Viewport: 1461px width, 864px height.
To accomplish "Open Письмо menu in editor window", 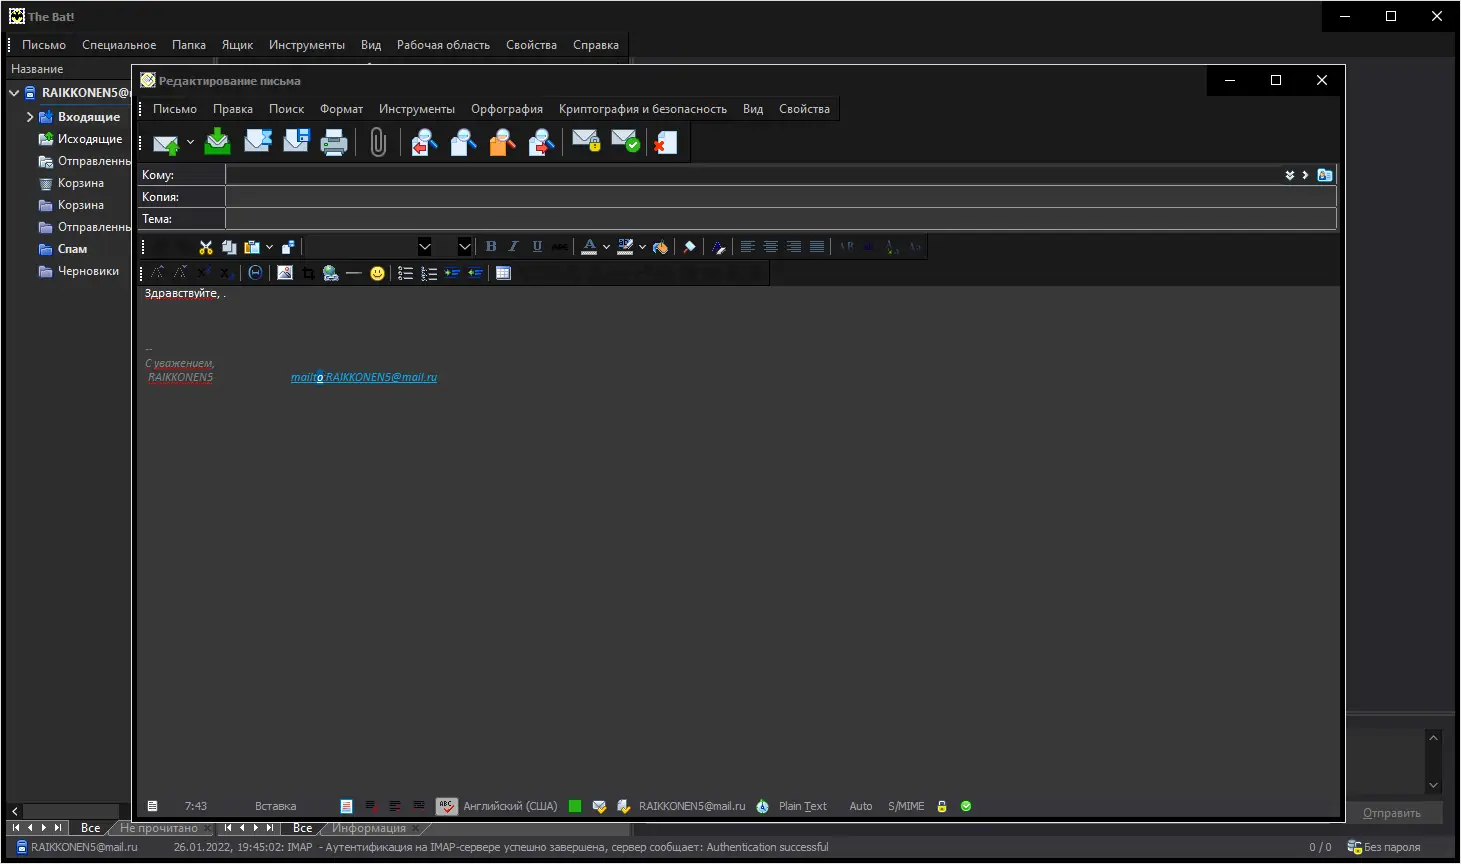I will tap(175, 109).
